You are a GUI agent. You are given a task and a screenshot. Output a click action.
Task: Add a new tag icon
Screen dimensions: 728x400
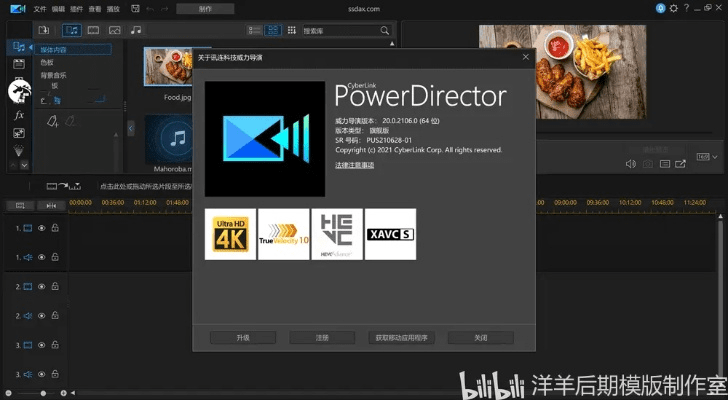[52, 121]
